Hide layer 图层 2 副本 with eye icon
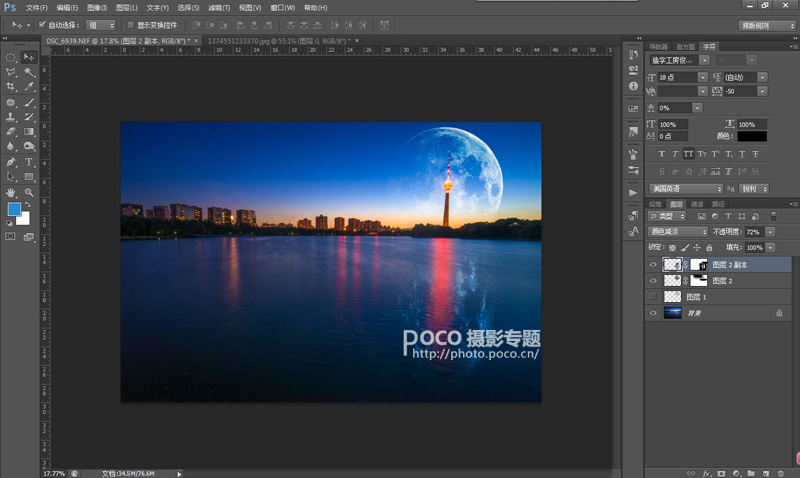 point(653,265)
